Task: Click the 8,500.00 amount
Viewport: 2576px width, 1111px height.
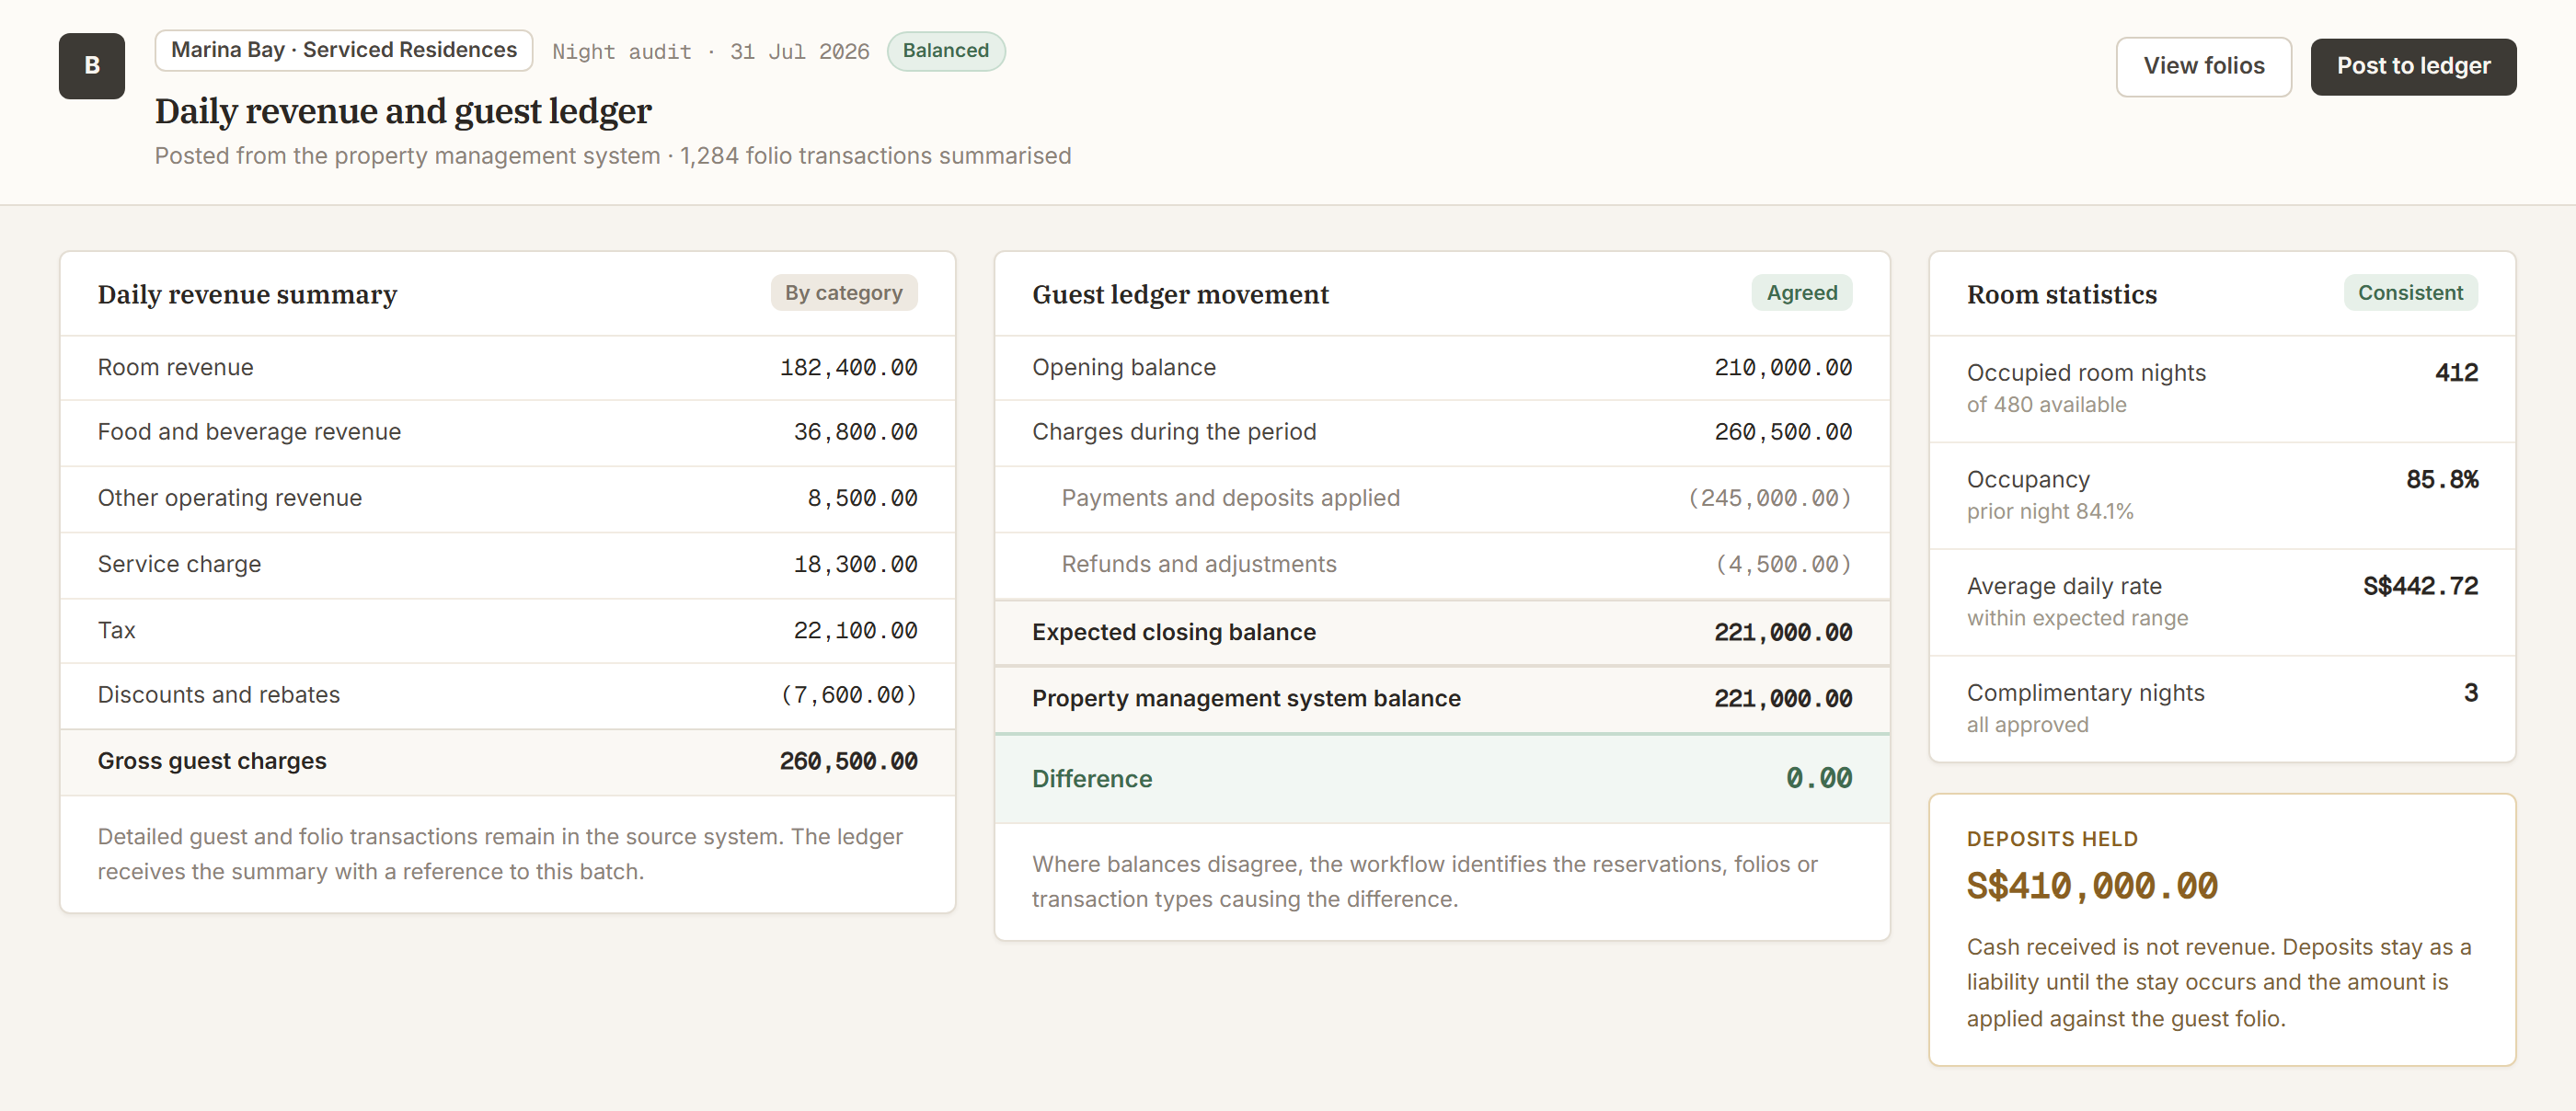Action: tap(862, 498)
